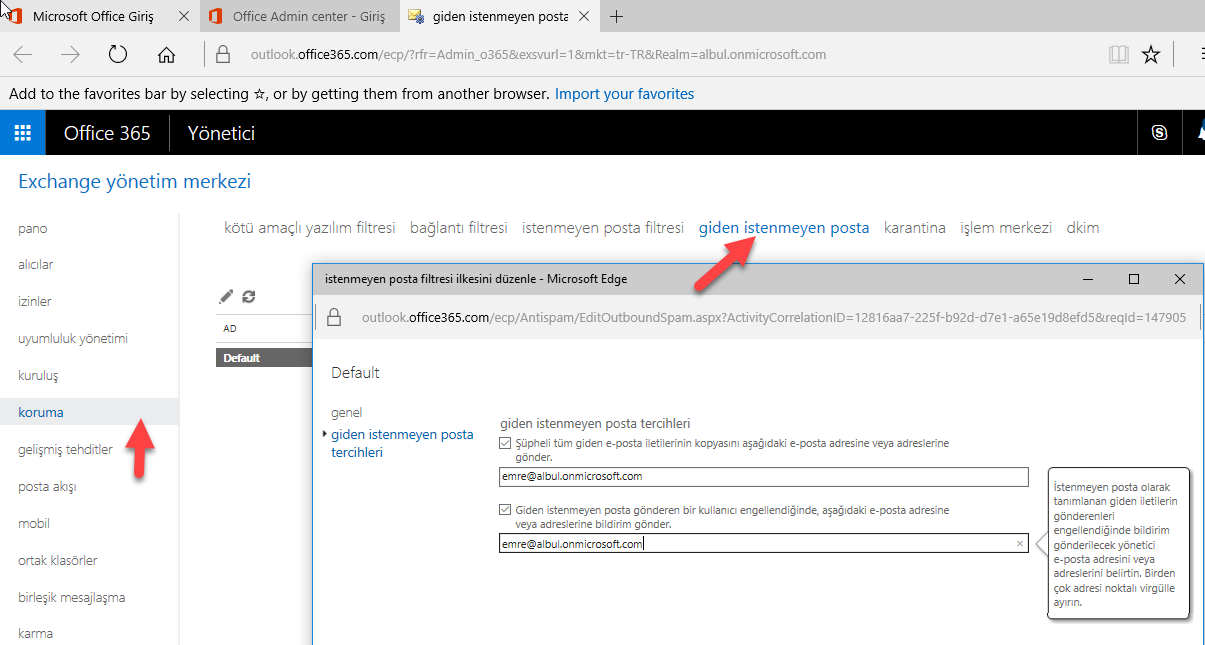
Task: Open genel section in popup
Action: click(x=346, y=413)
